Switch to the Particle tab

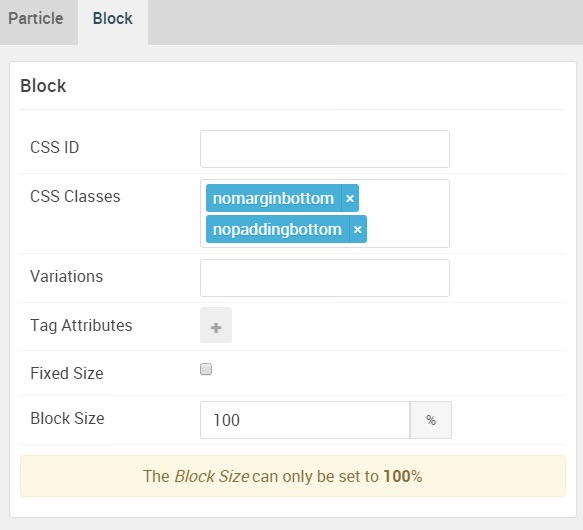(36, 19)
